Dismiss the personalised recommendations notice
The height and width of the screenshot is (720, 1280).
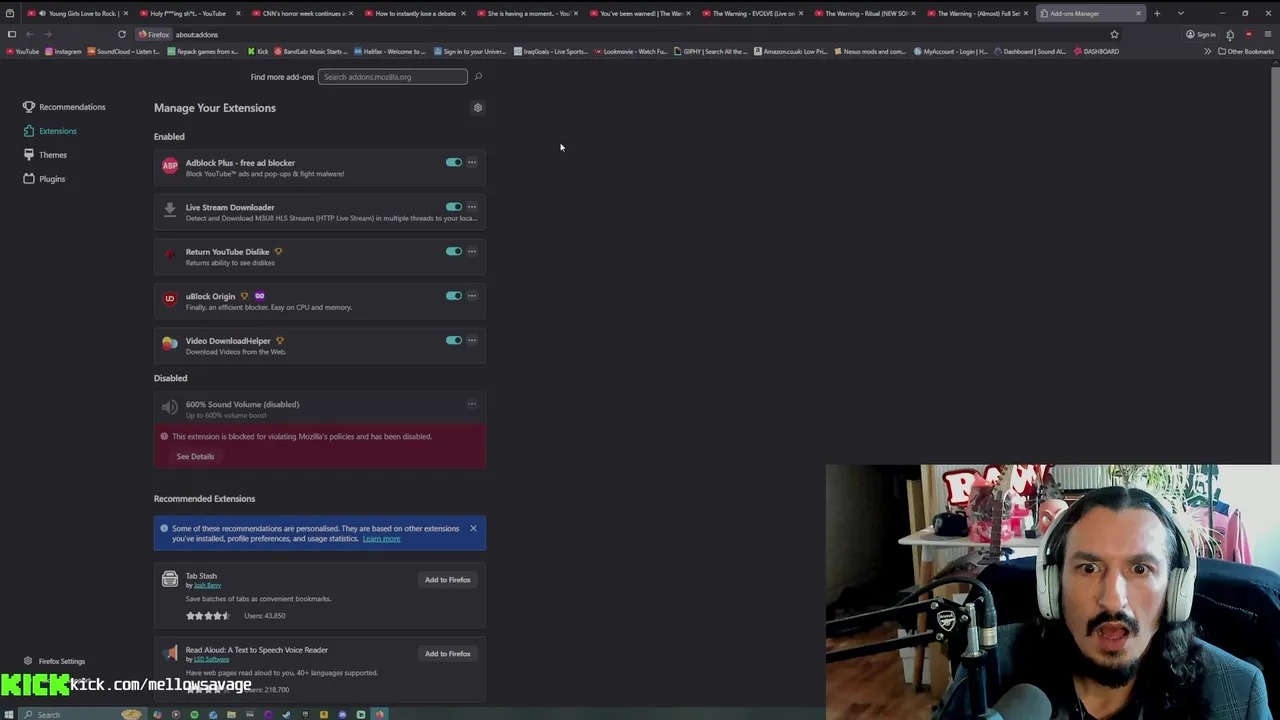[473, 528]
